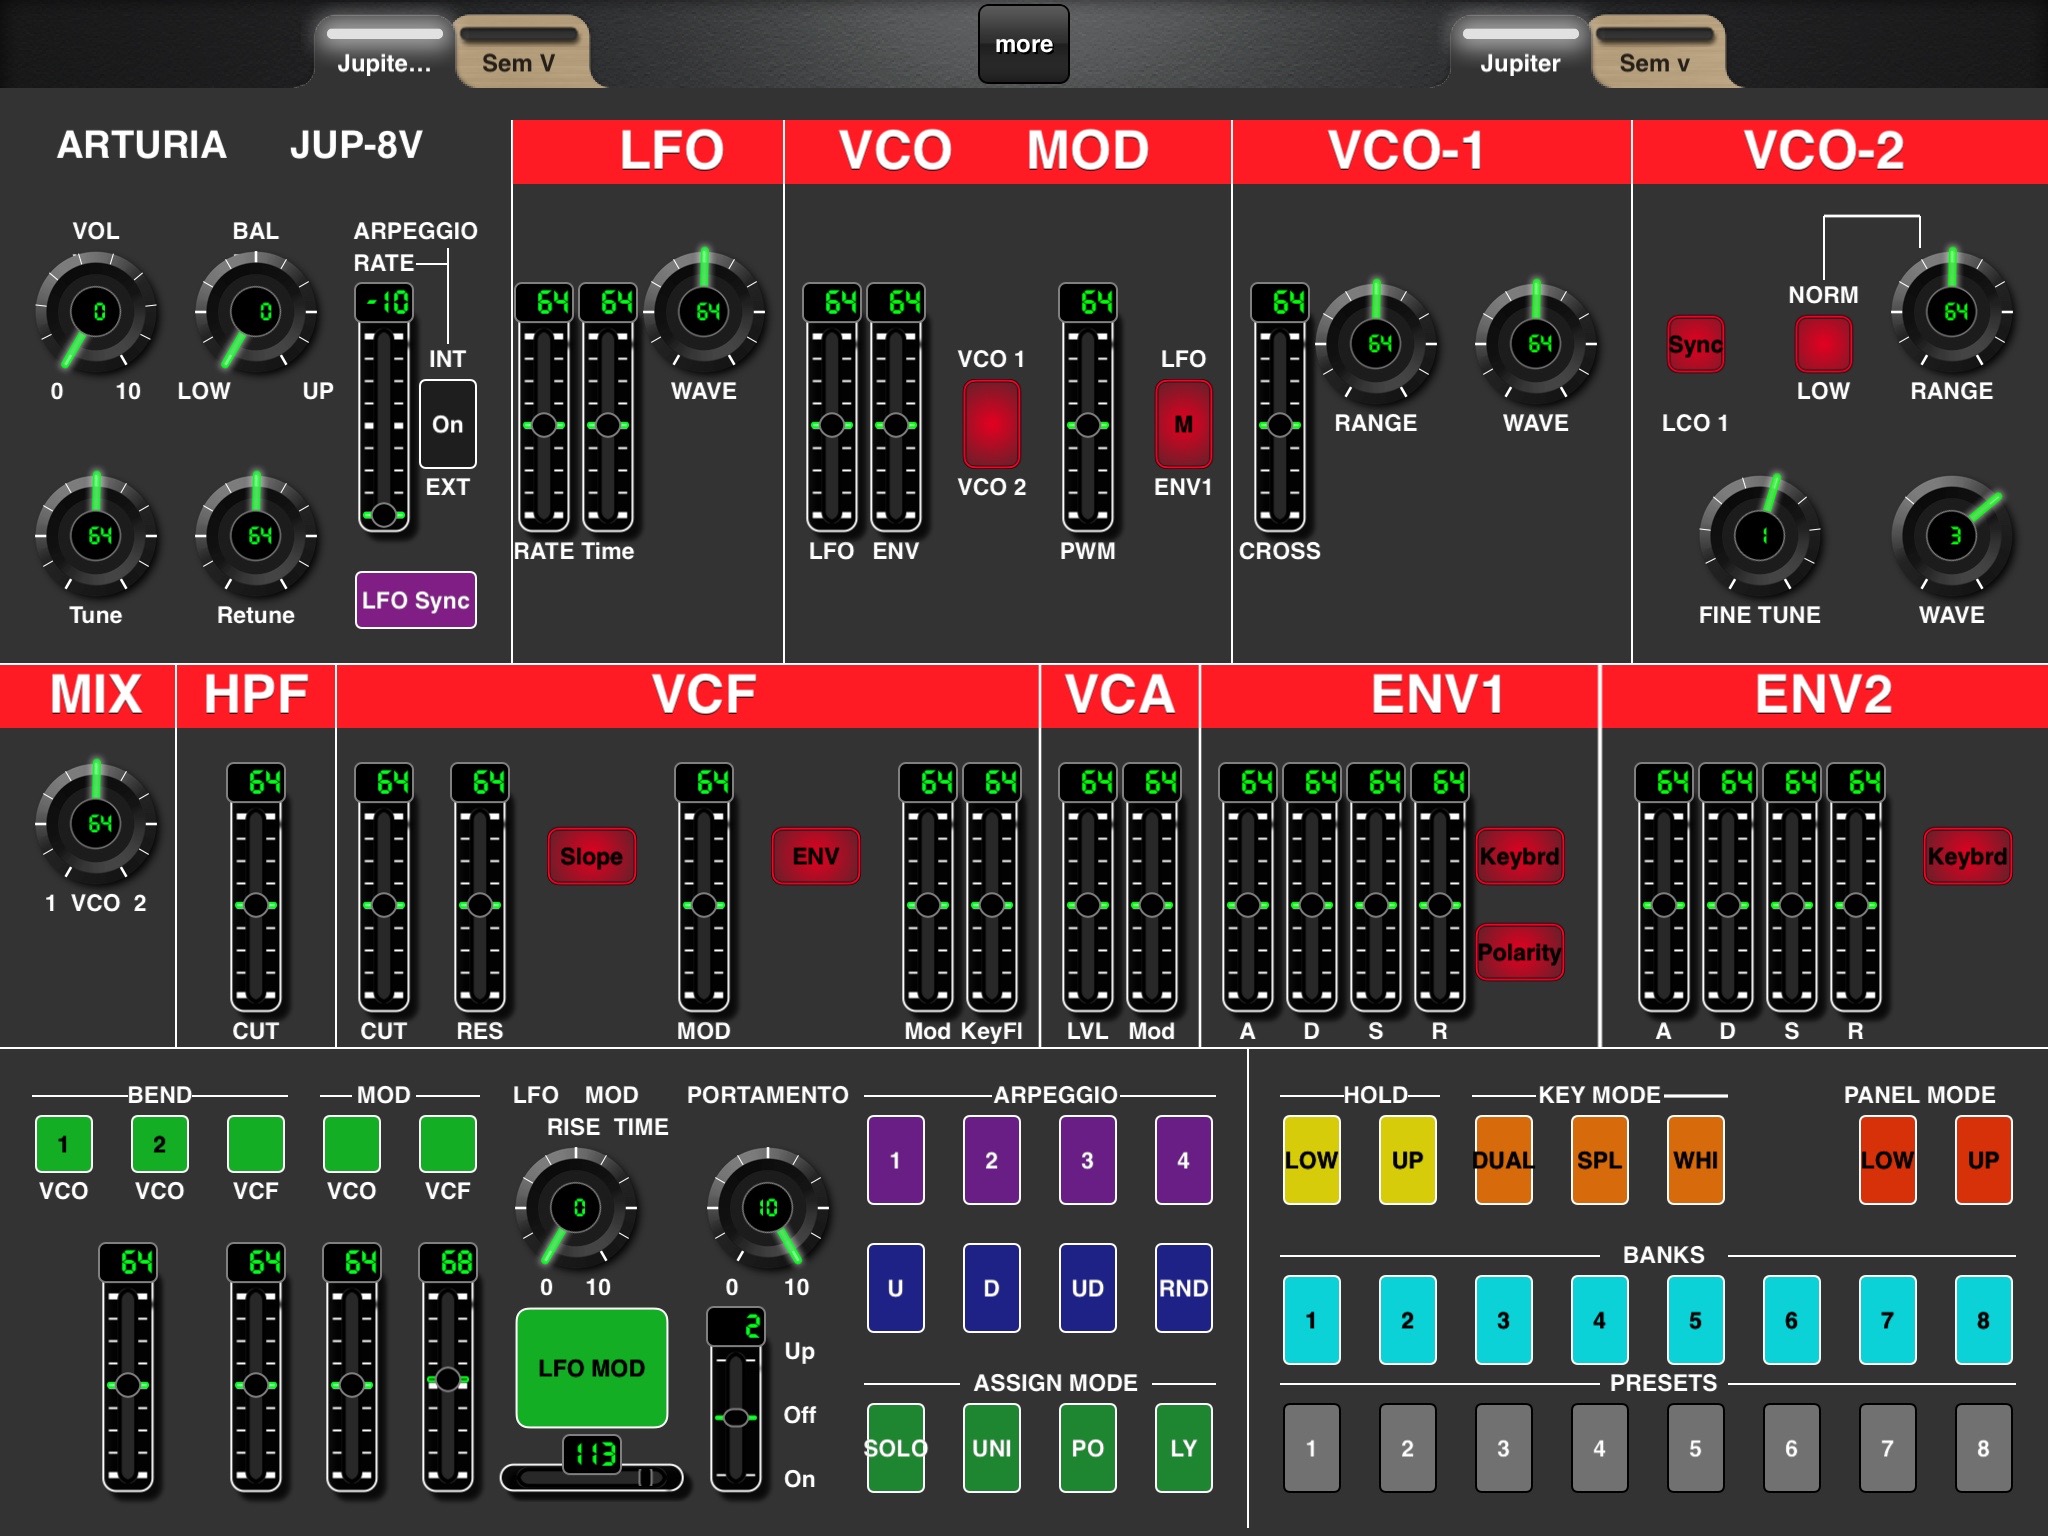The height and width of the screenshot is (1536, 2048).
Task: Click the purple arpeggio range 3 button
Action: pos(1087,1160)
